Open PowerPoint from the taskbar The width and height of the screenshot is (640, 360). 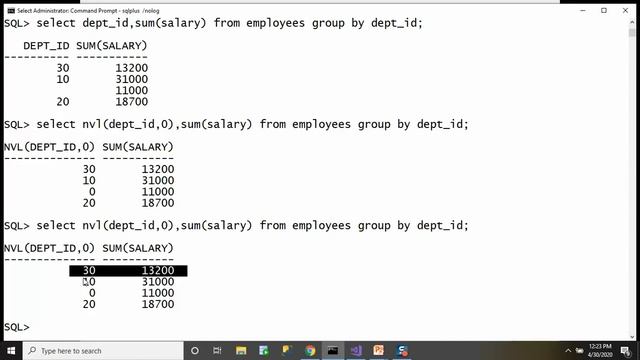pyautogui.click(x=378, y=351)
